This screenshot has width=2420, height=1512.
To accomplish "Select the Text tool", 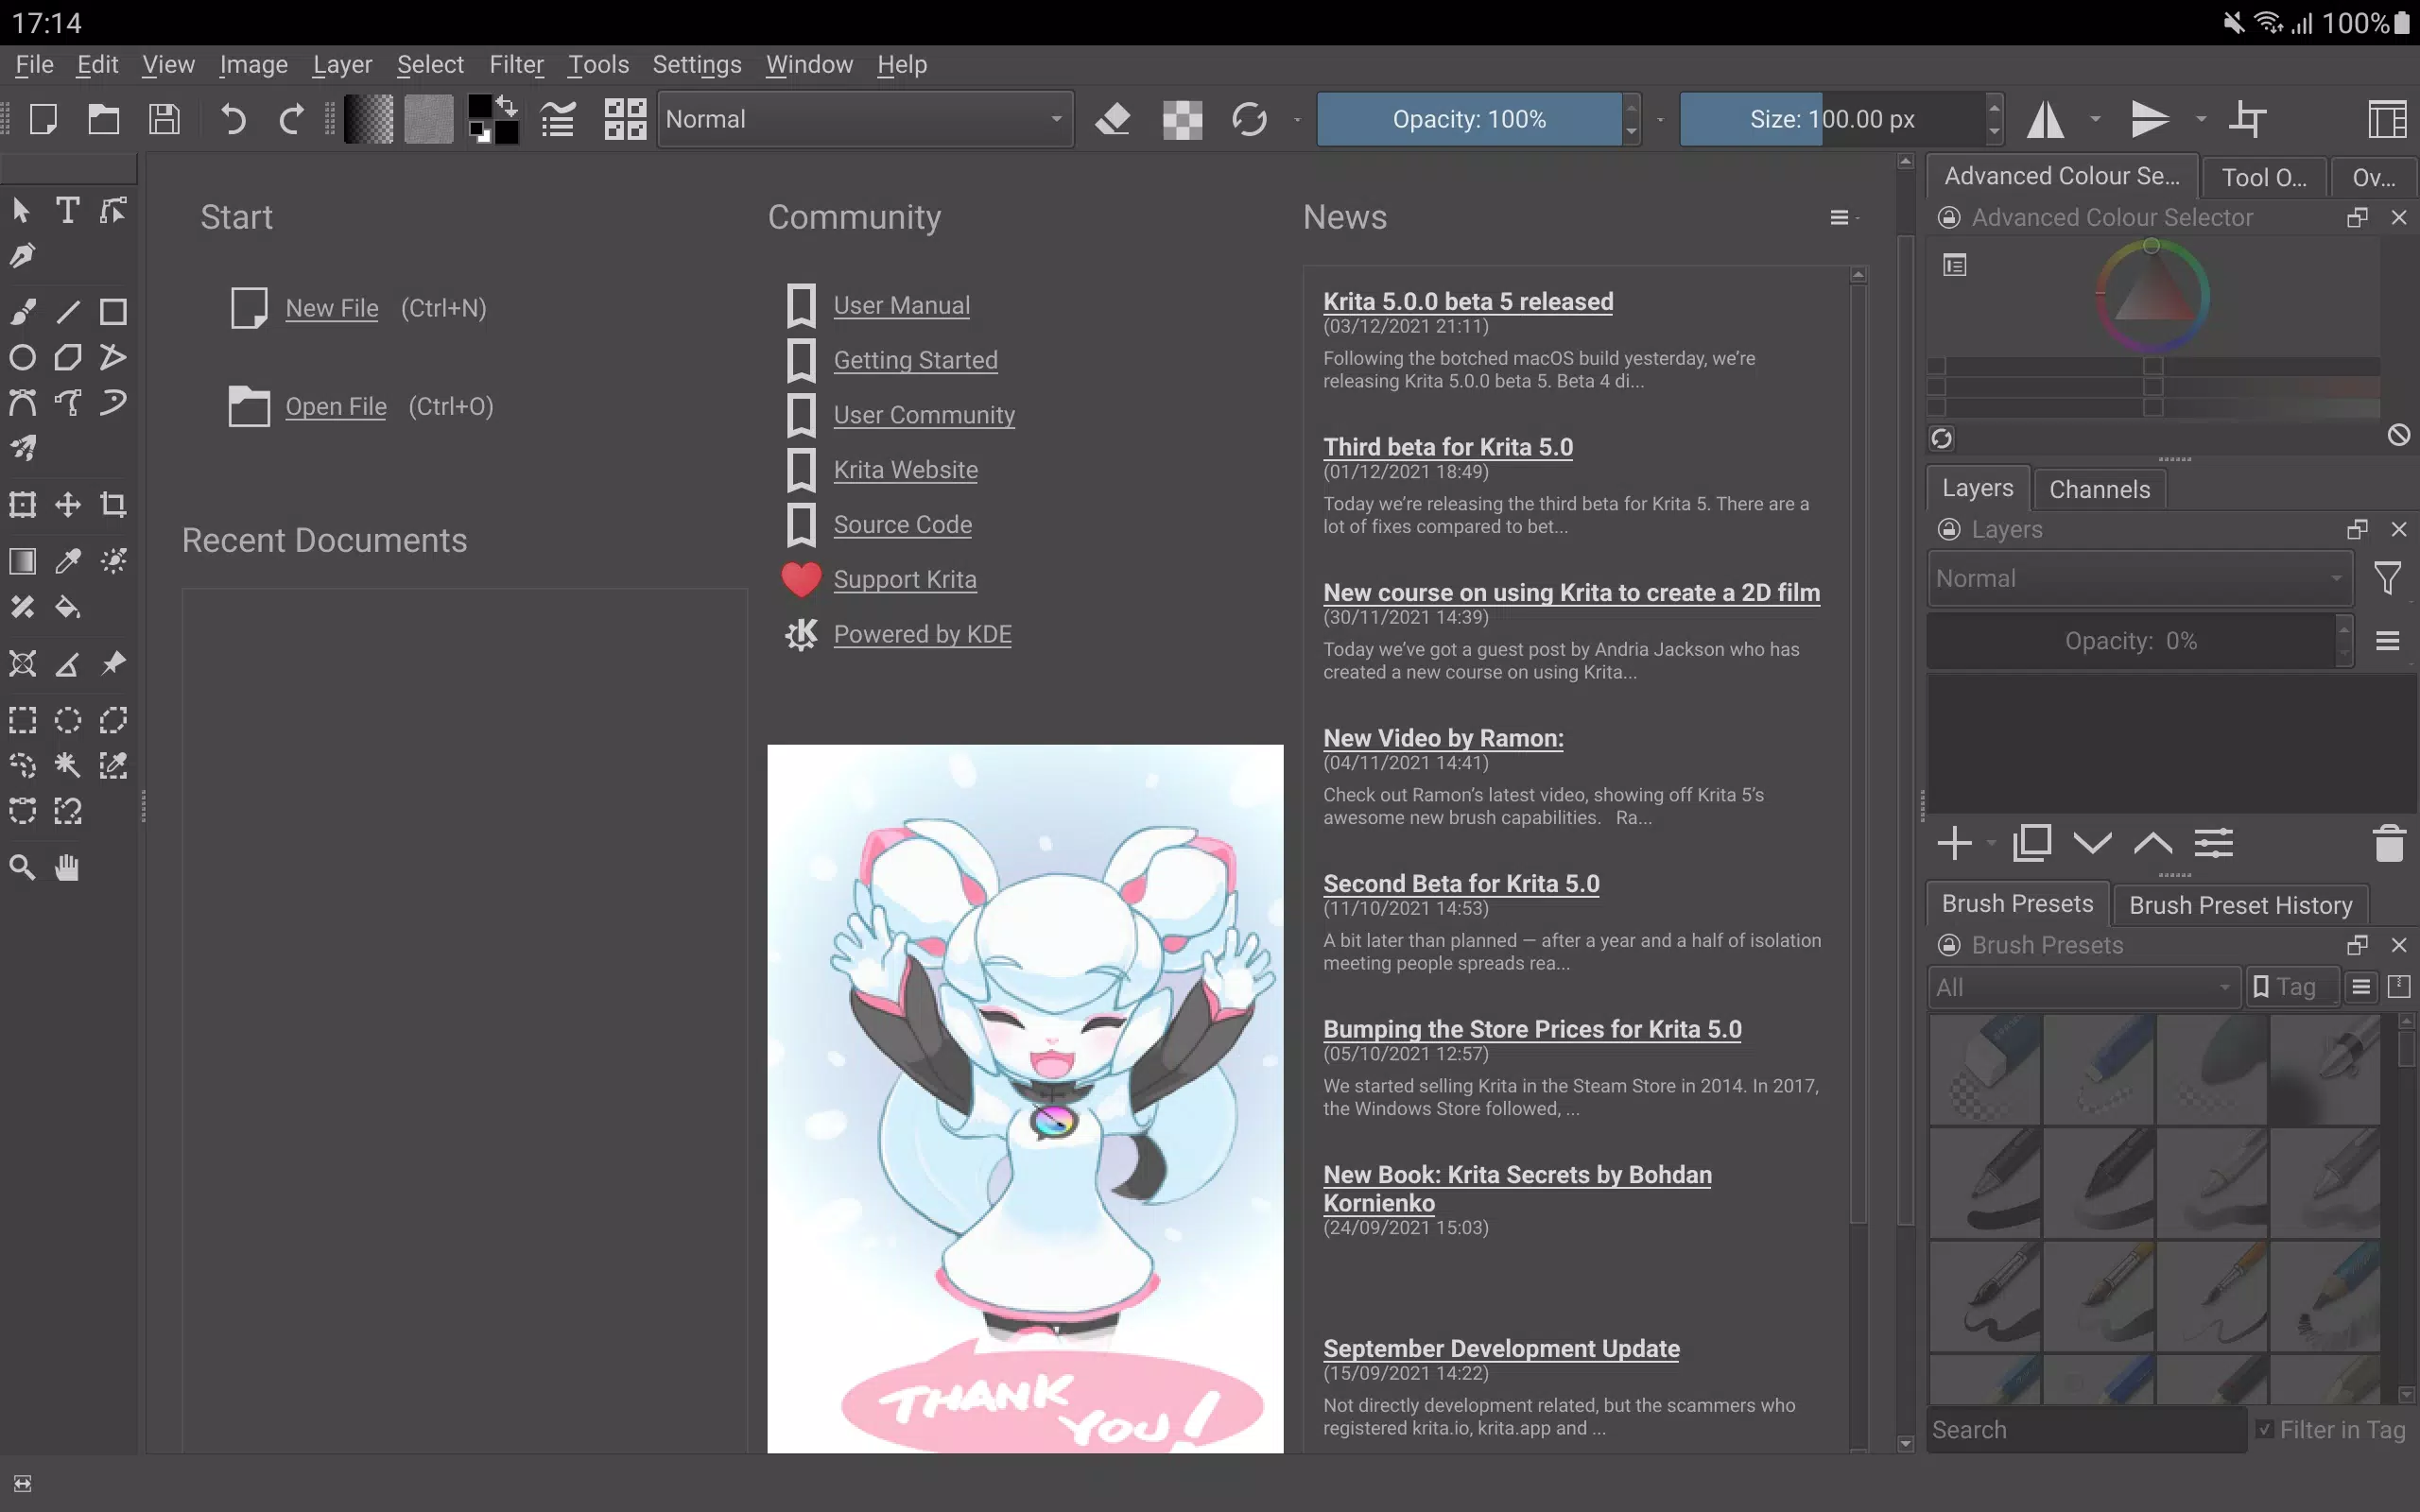I will (68, 209).
